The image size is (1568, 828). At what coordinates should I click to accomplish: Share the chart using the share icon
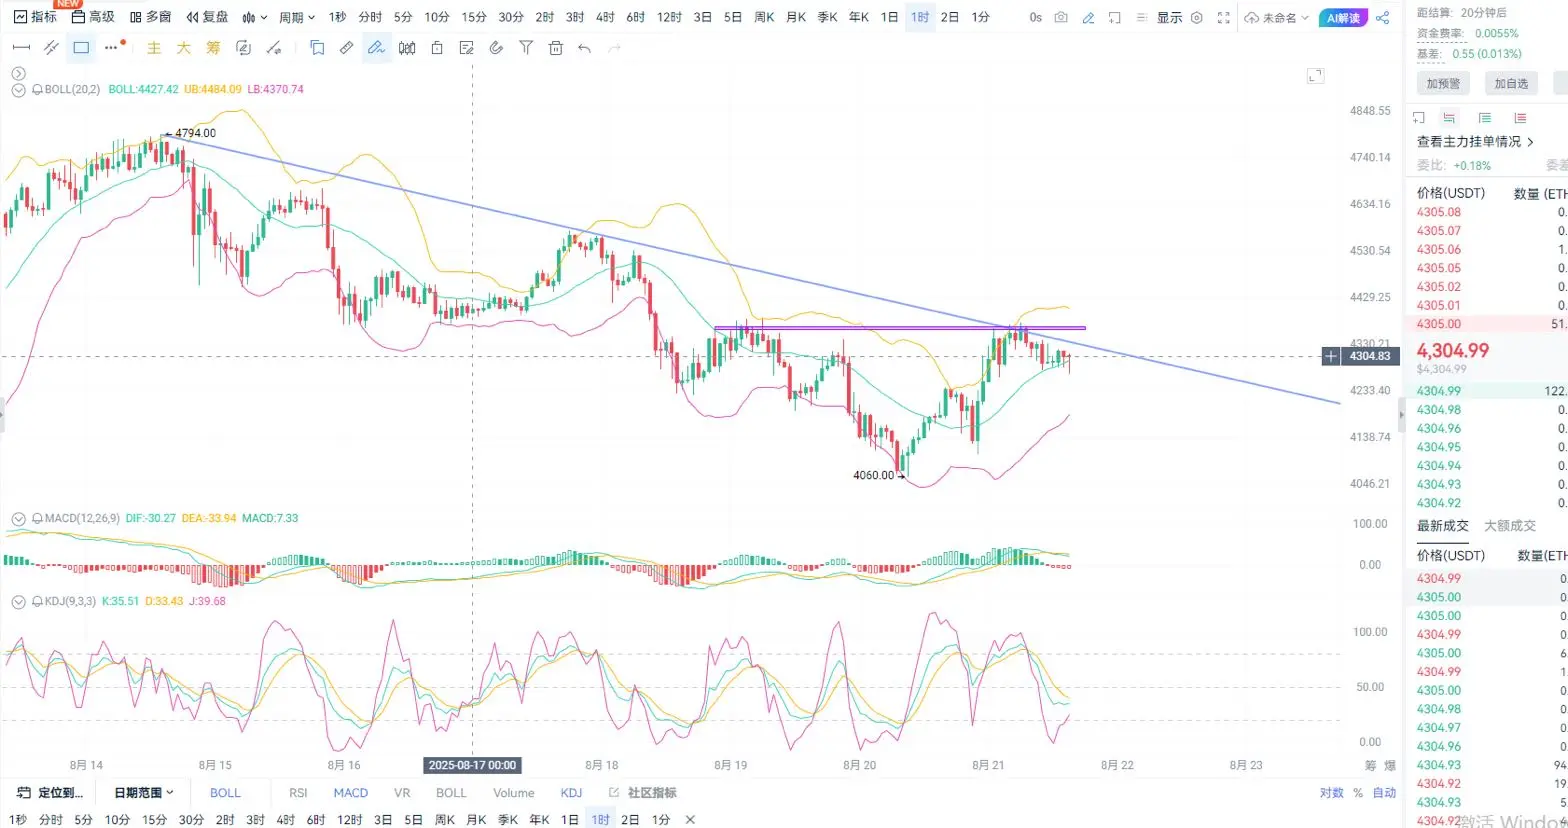[1383, 17]
